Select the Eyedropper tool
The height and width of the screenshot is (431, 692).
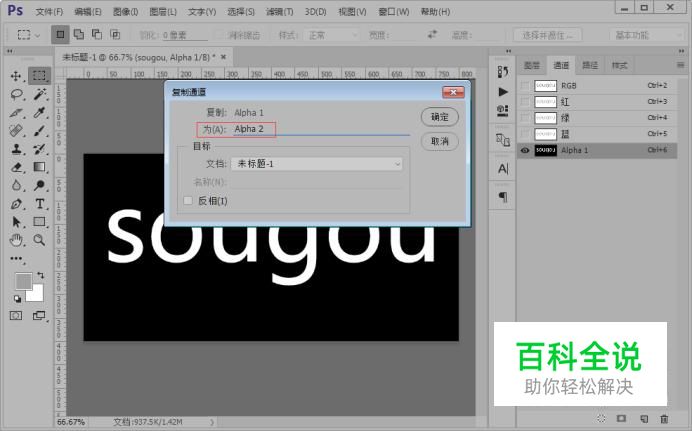(x=39, y=112)
